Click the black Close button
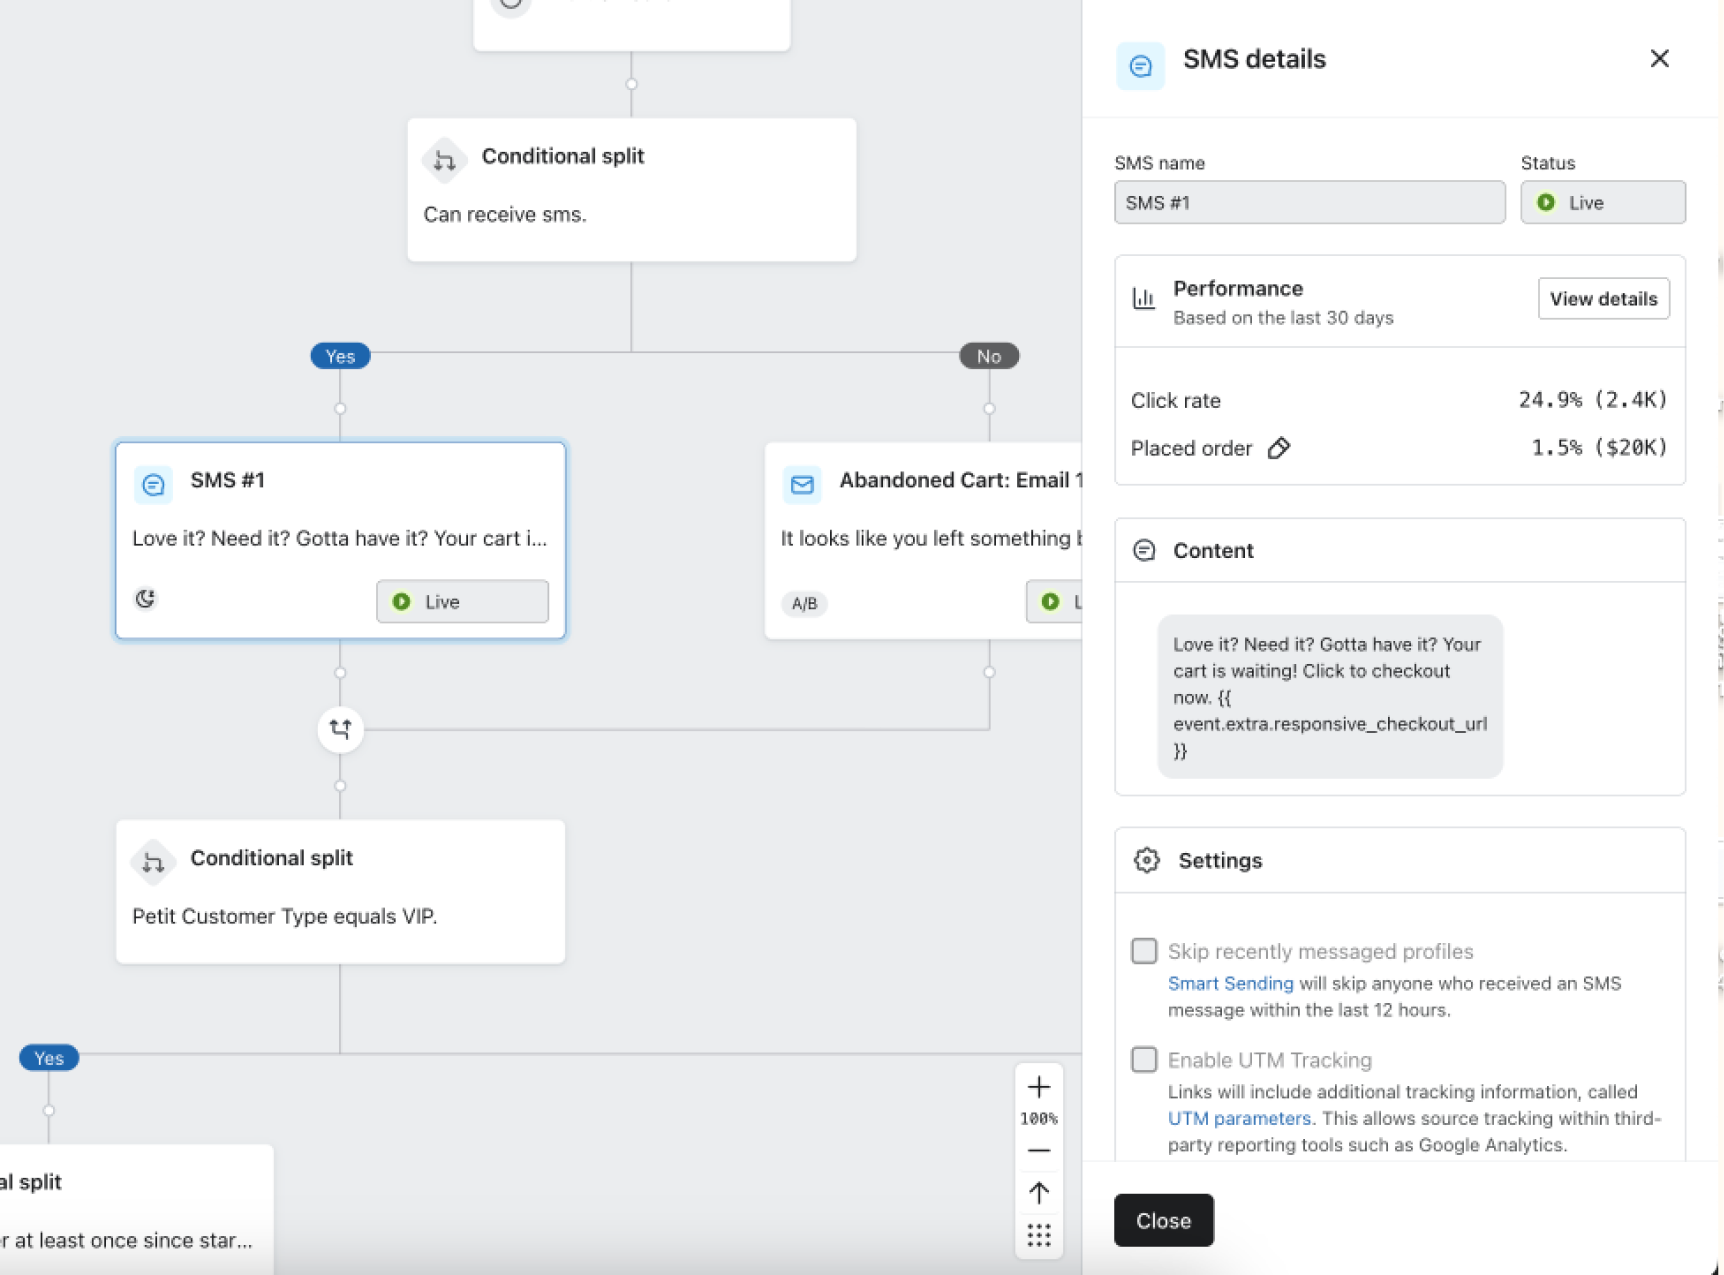This screenshot has height=1275, width=1724. (x=1163, y=1220)
